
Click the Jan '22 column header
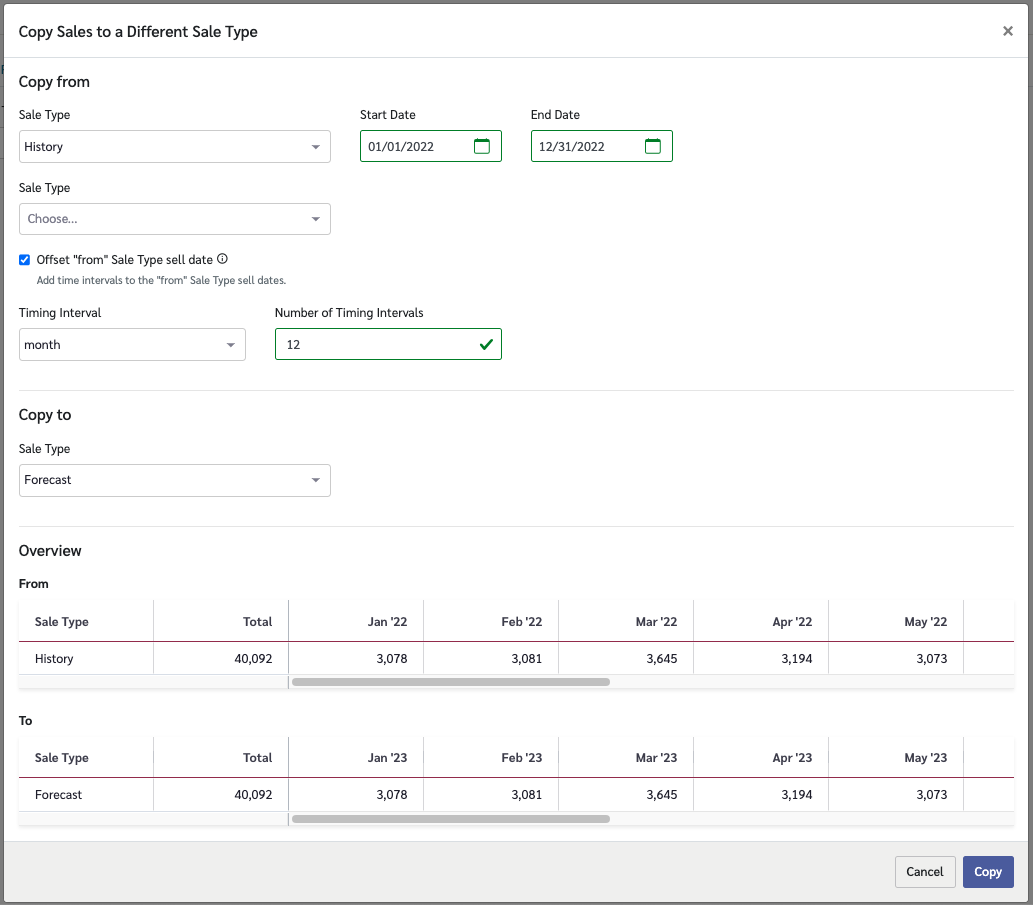356,622
